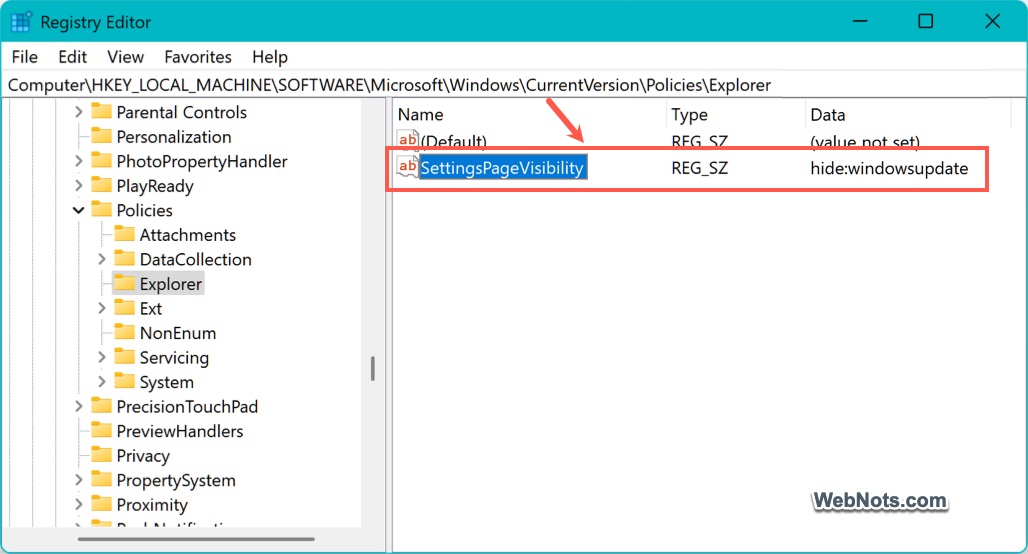
Task: Click the Attachments folder icon
Action: pyautogui.click(x=124, y=233)
